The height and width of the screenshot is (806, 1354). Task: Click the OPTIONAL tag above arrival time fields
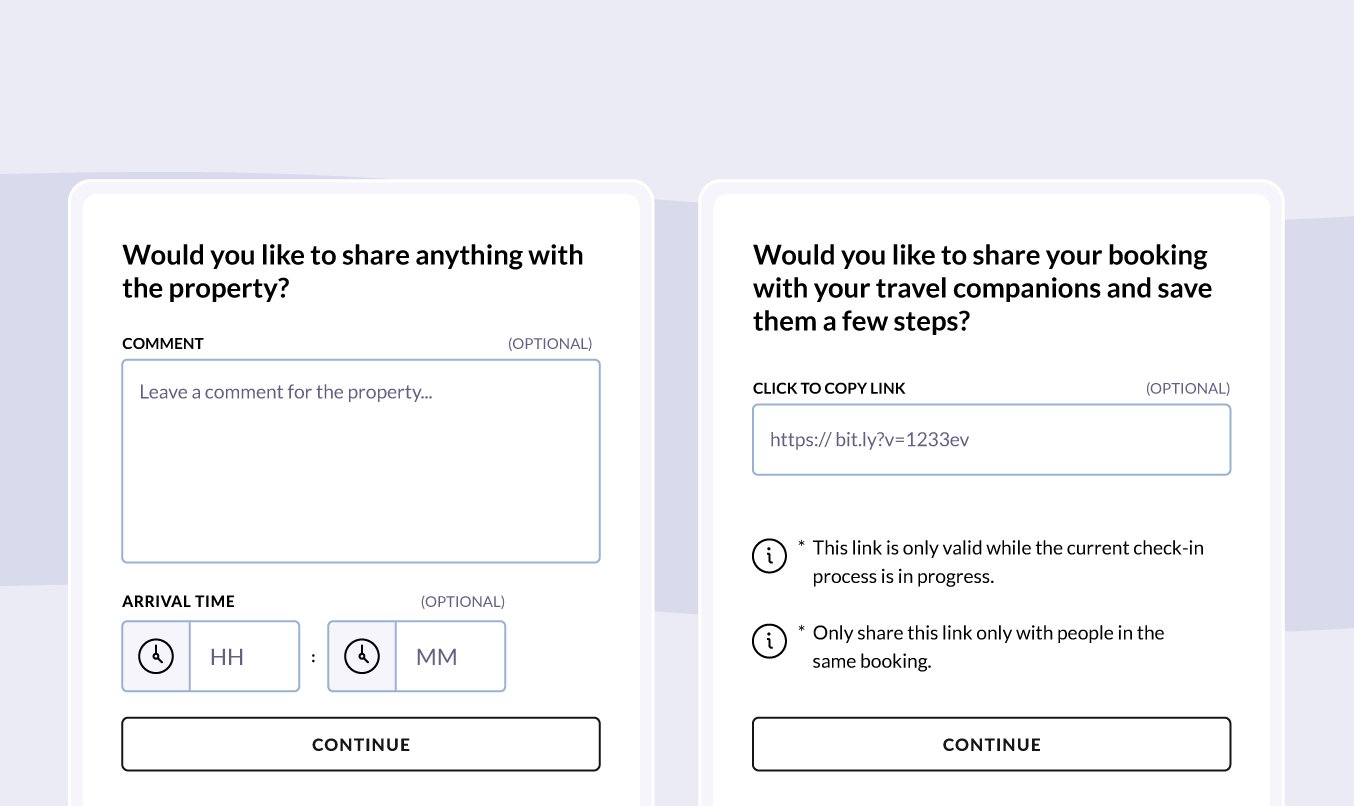coord(463,601)
